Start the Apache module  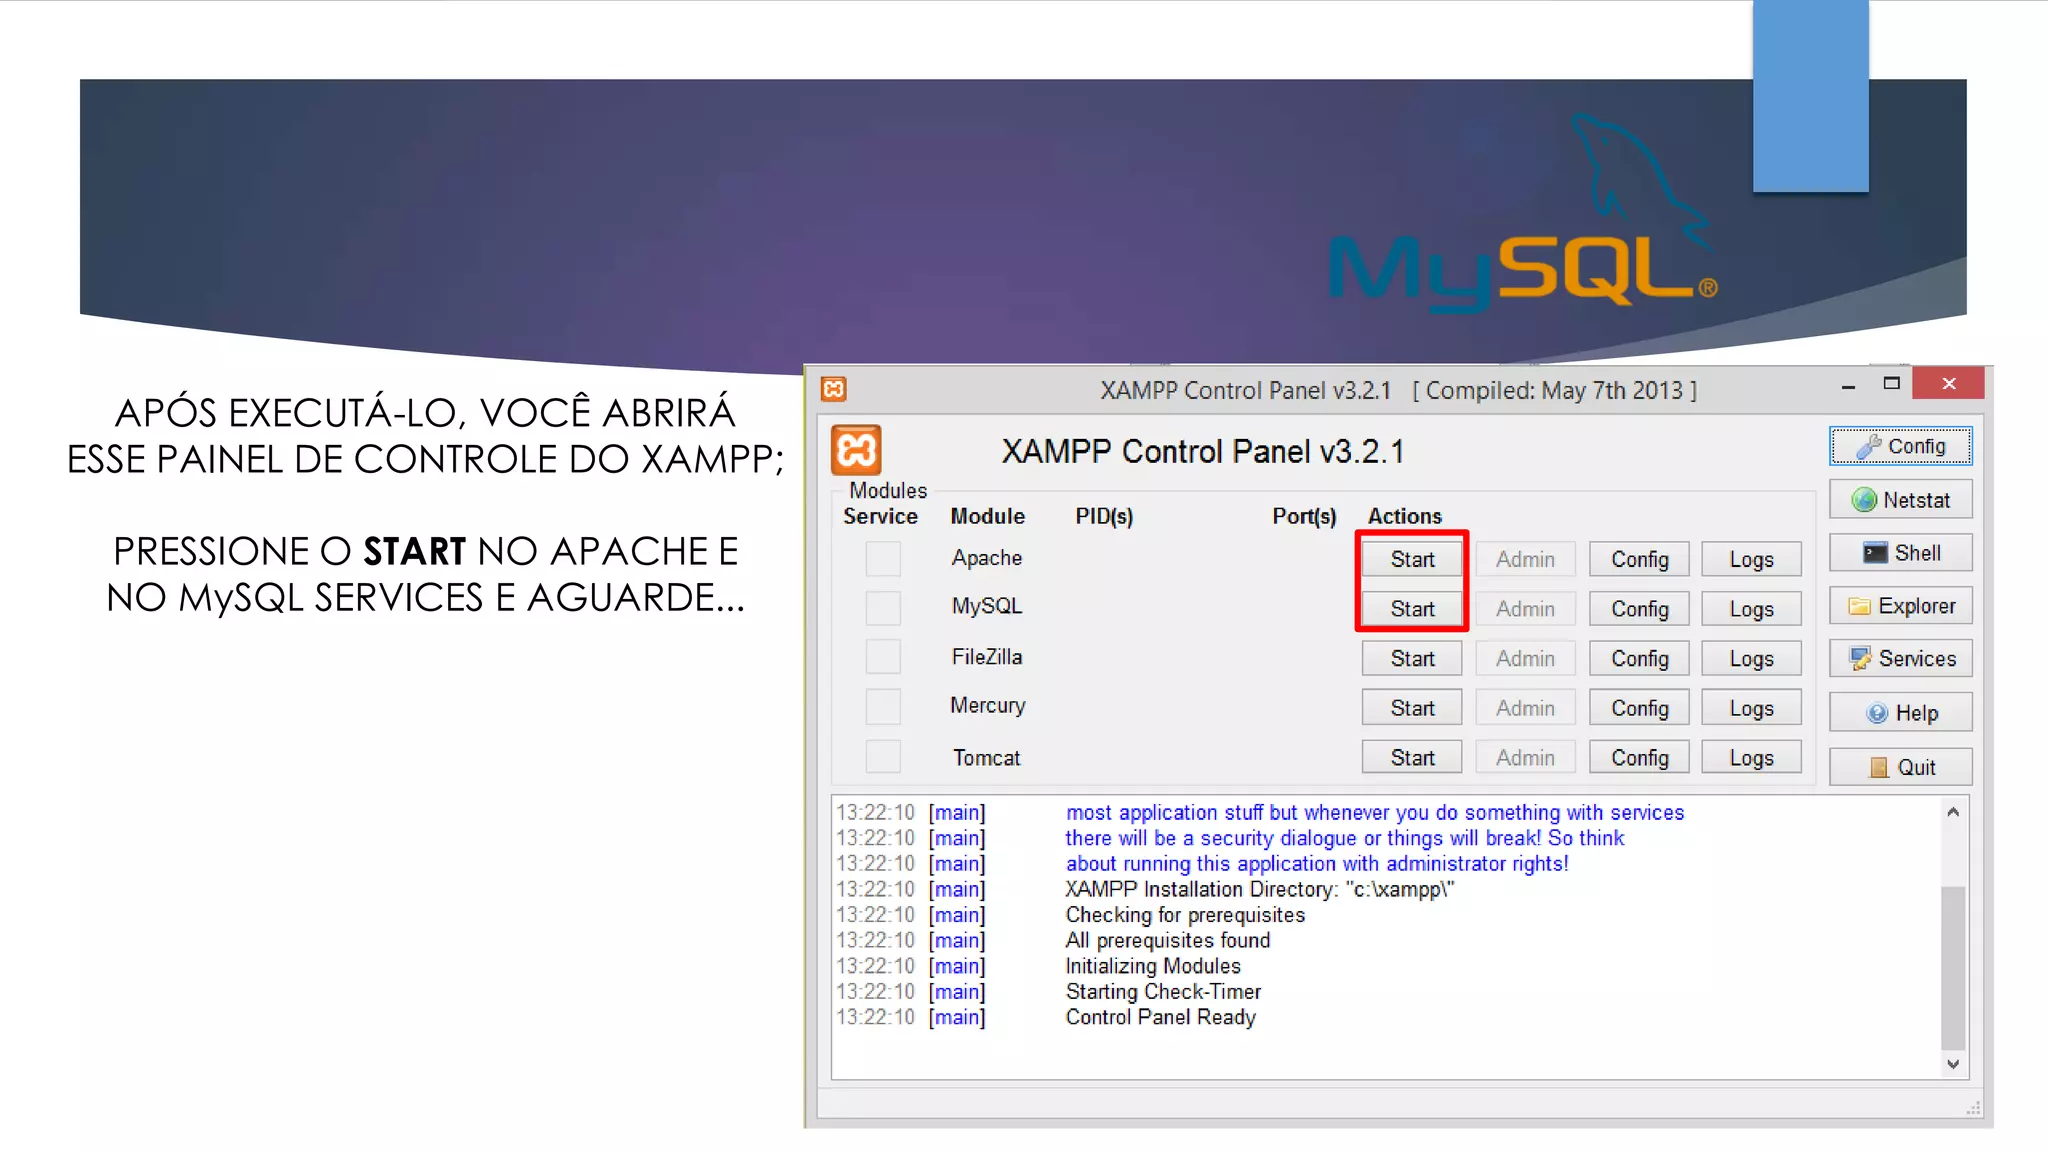pyautogui.click(x=1412, y=560)
